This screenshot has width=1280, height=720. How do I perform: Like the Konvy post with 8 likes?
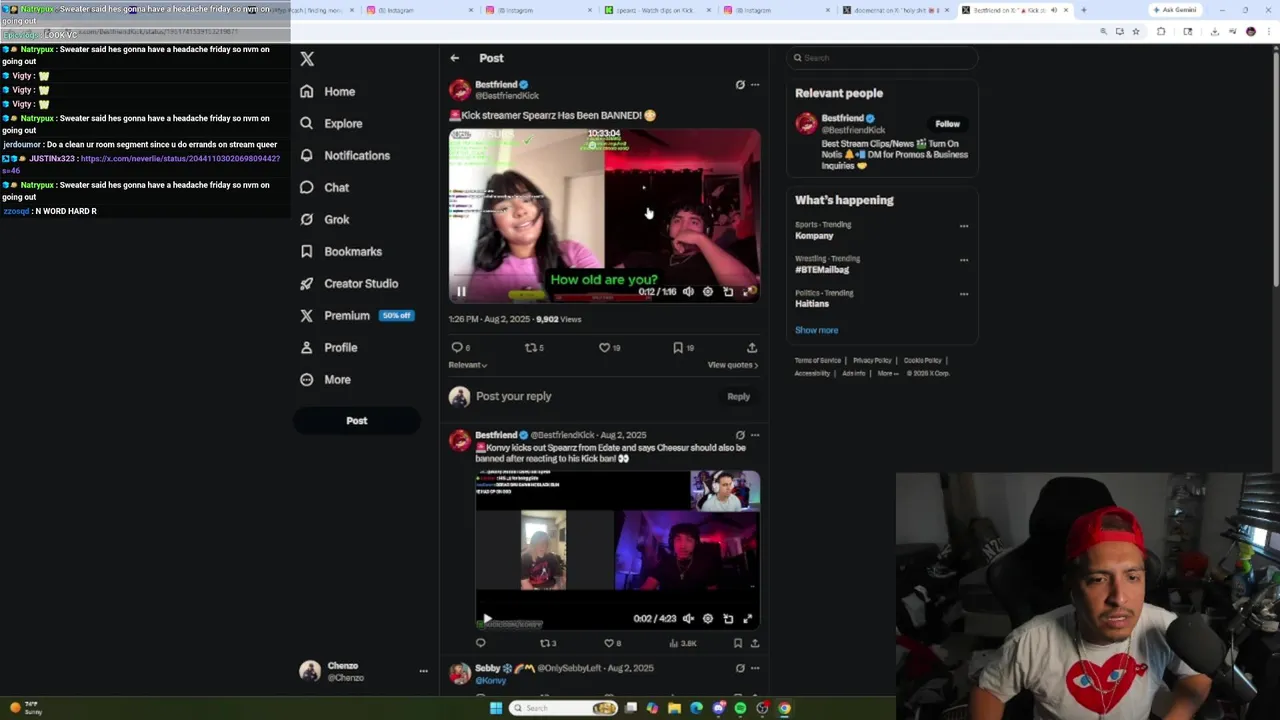(612, 643)
